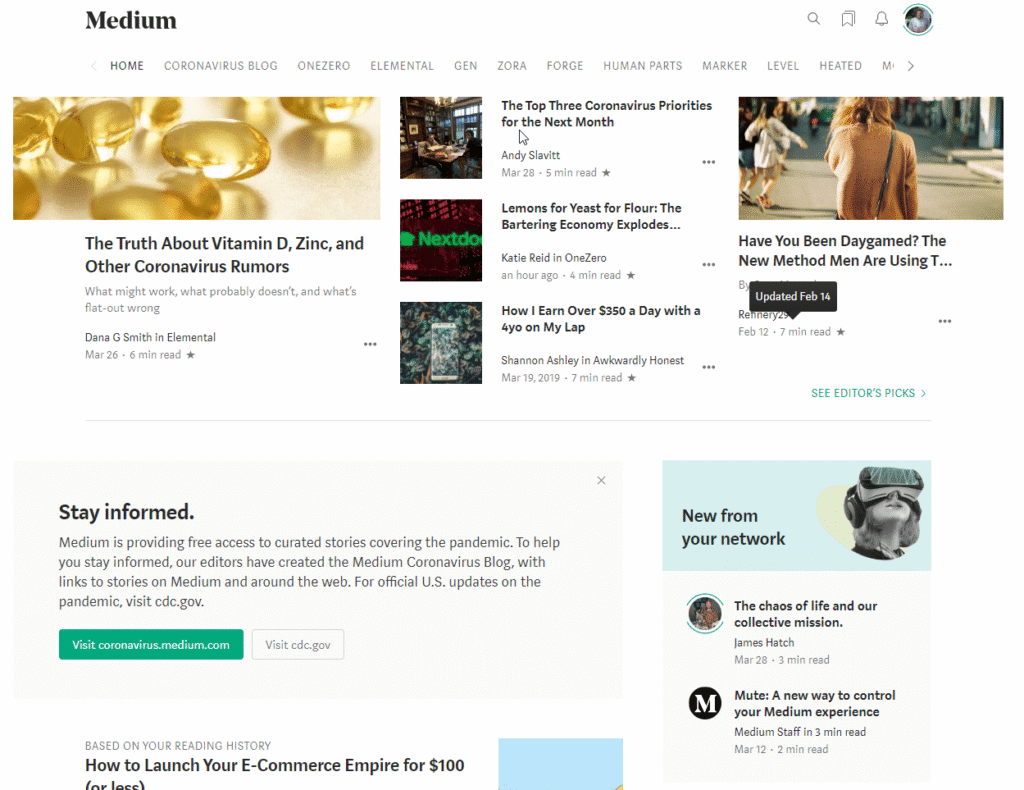Click the user profile avatar
This screenshot has width=1024, height=790.
[x=917, y=19]
